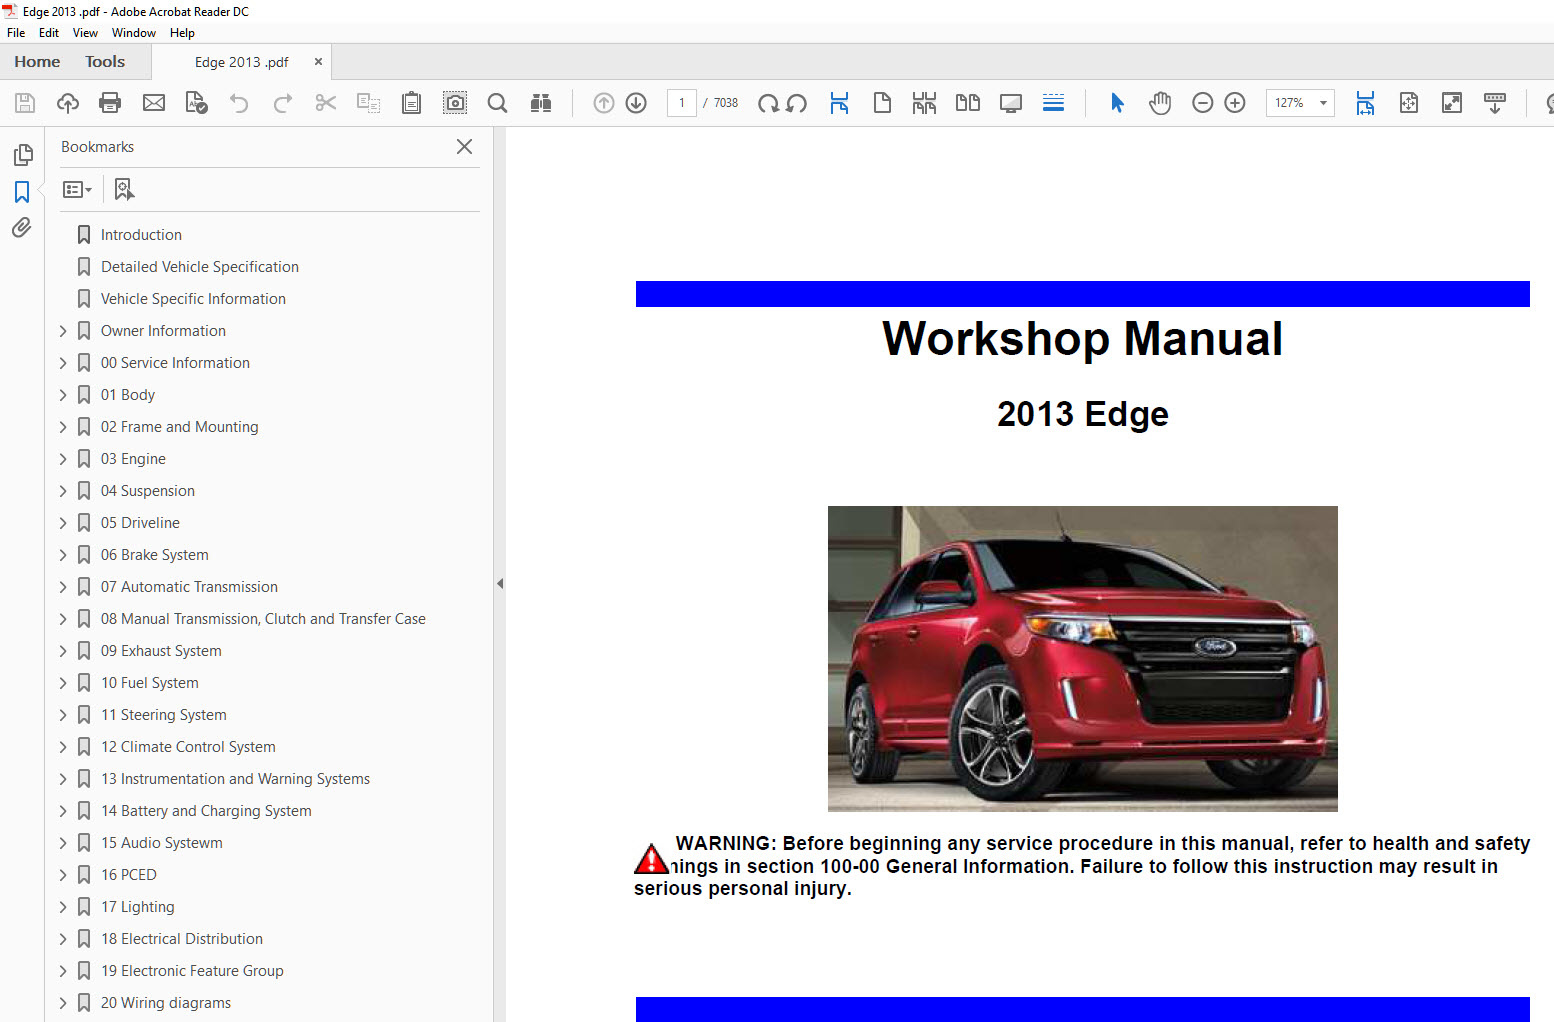This screenshot has width=1554, height=1022.
Task: Open the 20 Wiring diagrams bookmark
Action: point(165,1003)
